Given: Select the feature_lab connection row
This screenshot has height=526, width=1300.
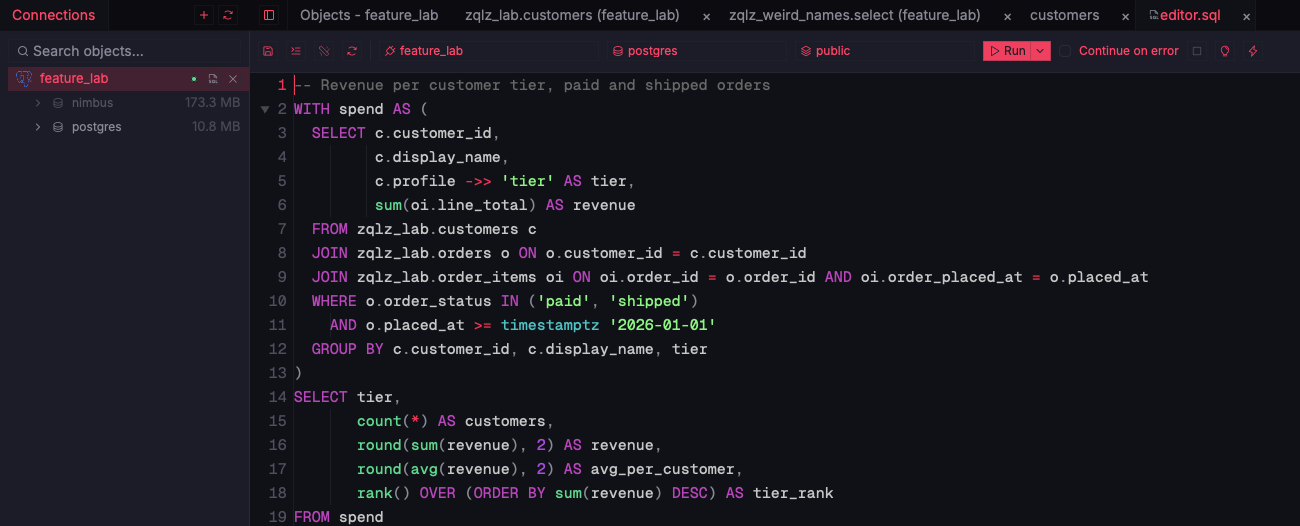Looking at the screenshot, I should pos(128,78).
